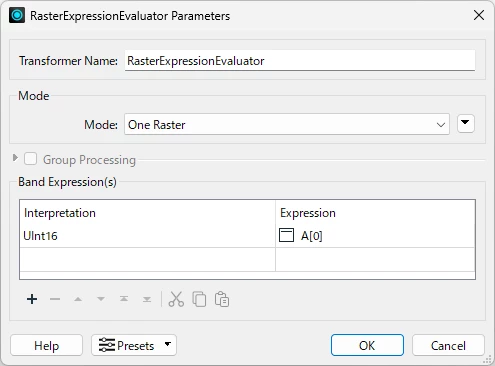
Task: Click the OK button
Action: [367, 345]
